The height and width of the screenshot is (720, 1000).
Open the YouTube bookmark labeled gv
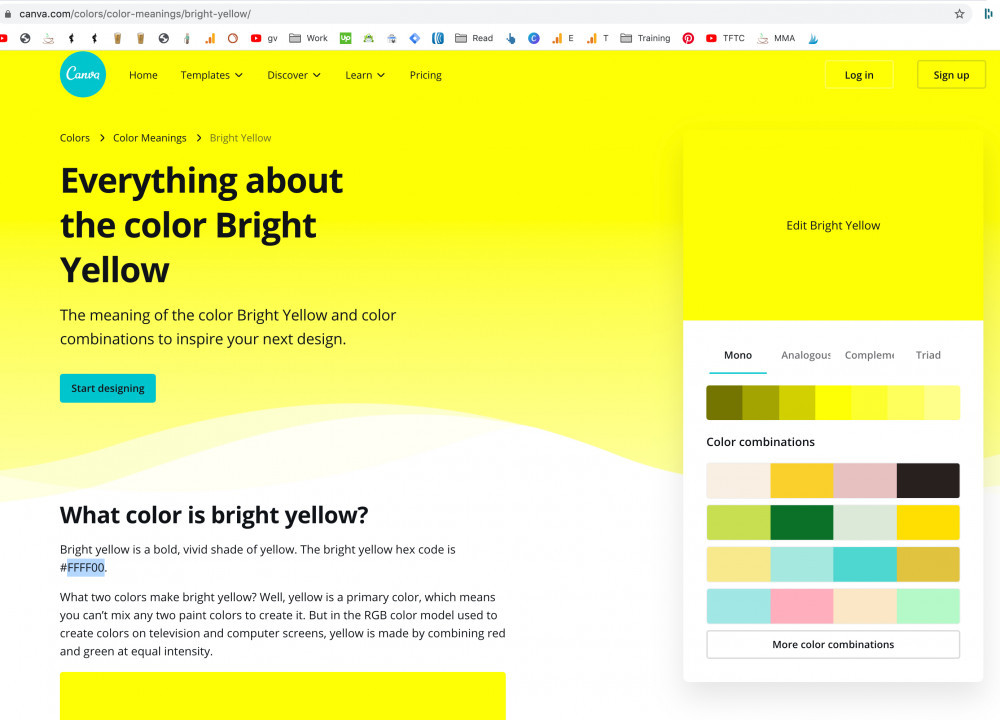coord(264,38)
